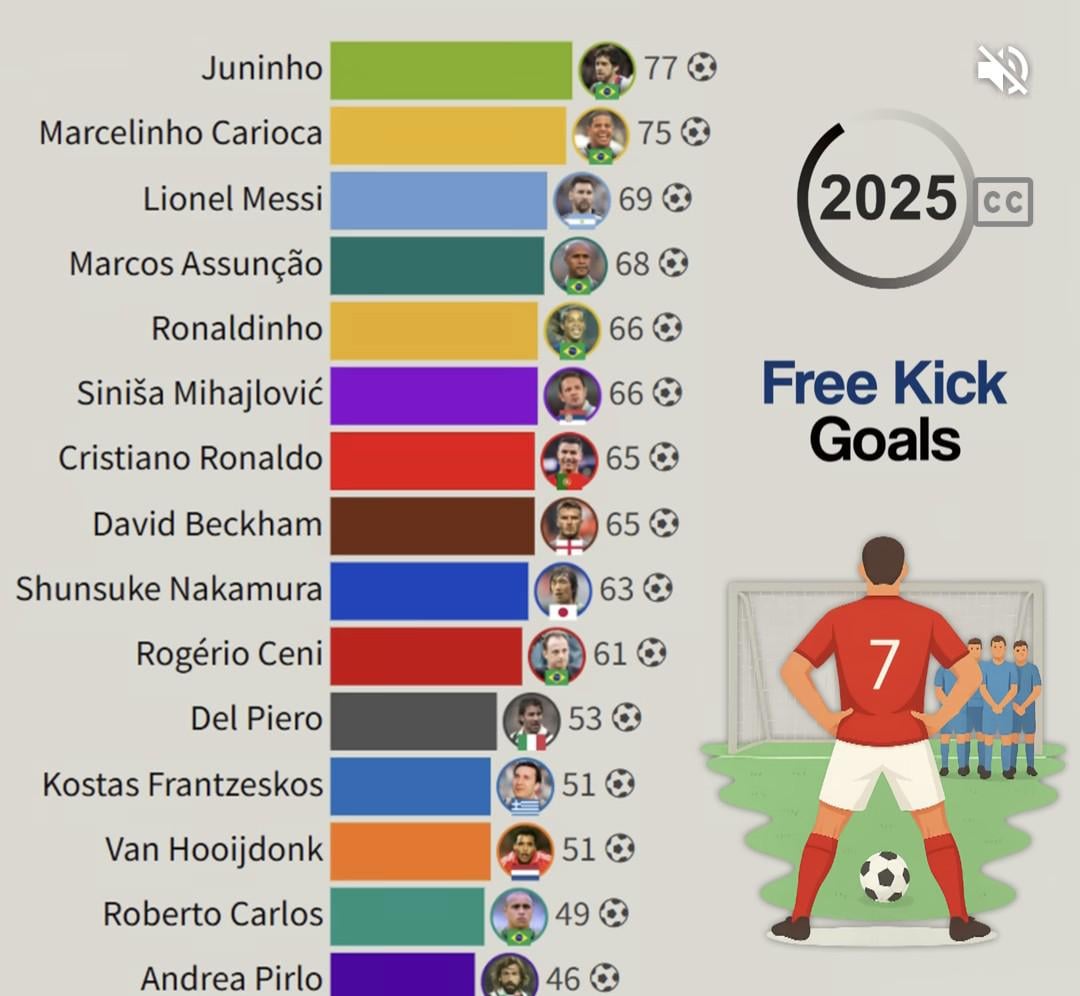Toggle closed captions with the CC button
Screen dimensions: 1080x996
pos(1003,201)
